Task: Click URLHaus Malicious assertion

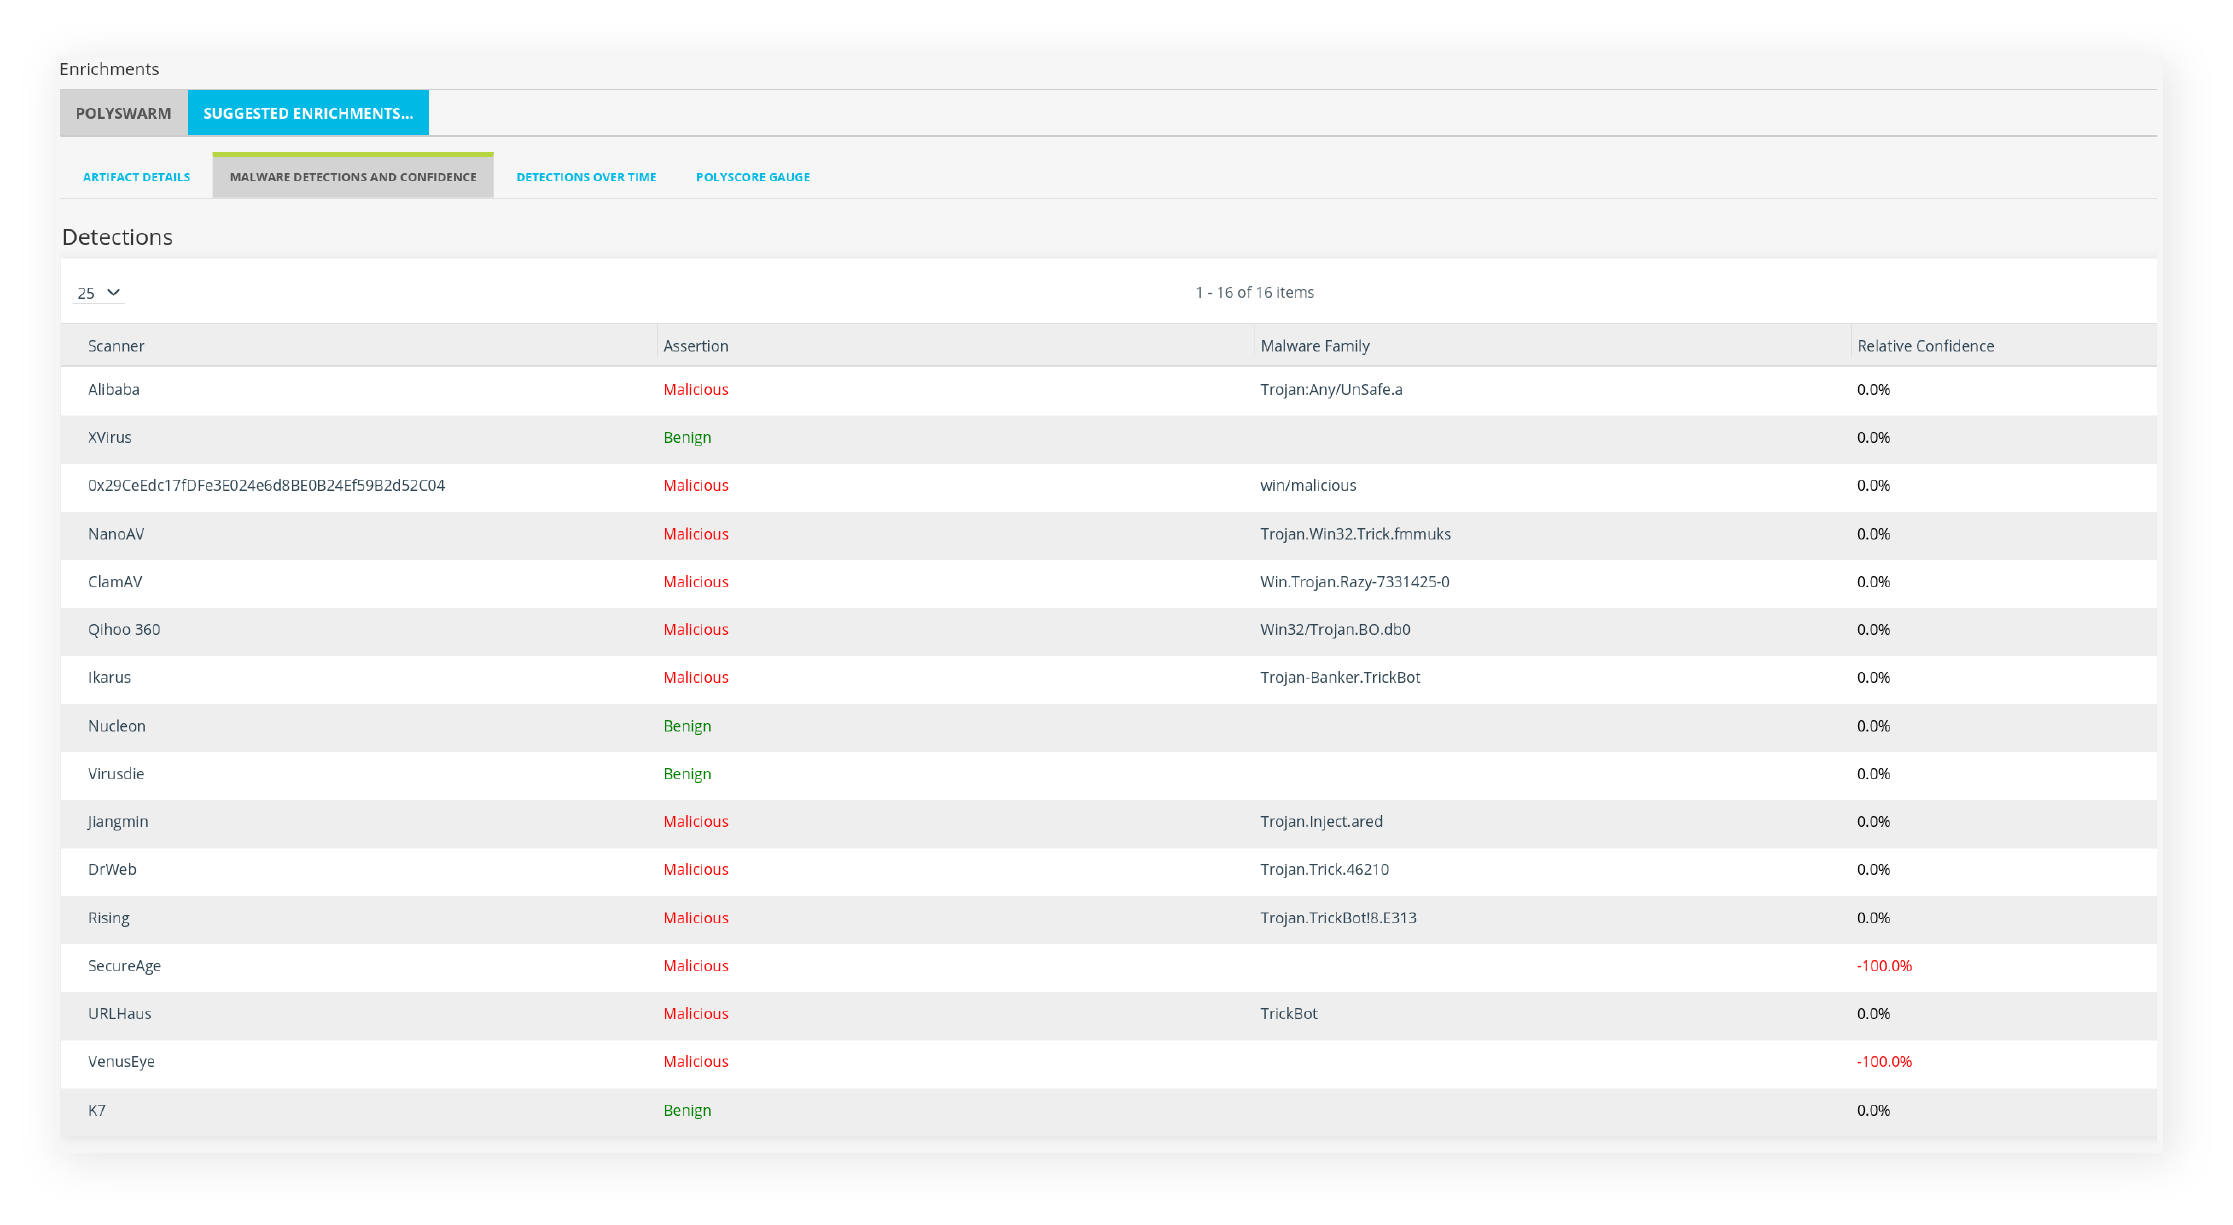Action: (696, 1014)
